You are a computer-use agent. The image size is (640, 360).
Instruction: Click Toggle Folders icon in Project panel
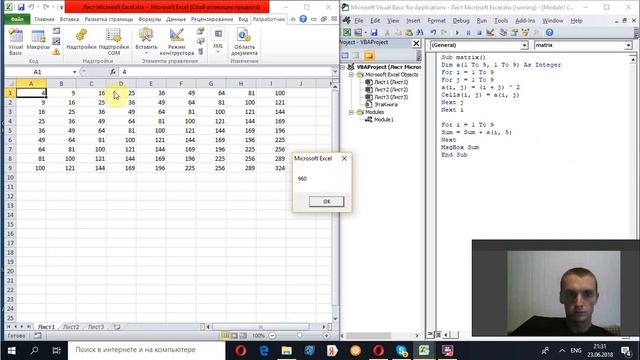point(369,56)
